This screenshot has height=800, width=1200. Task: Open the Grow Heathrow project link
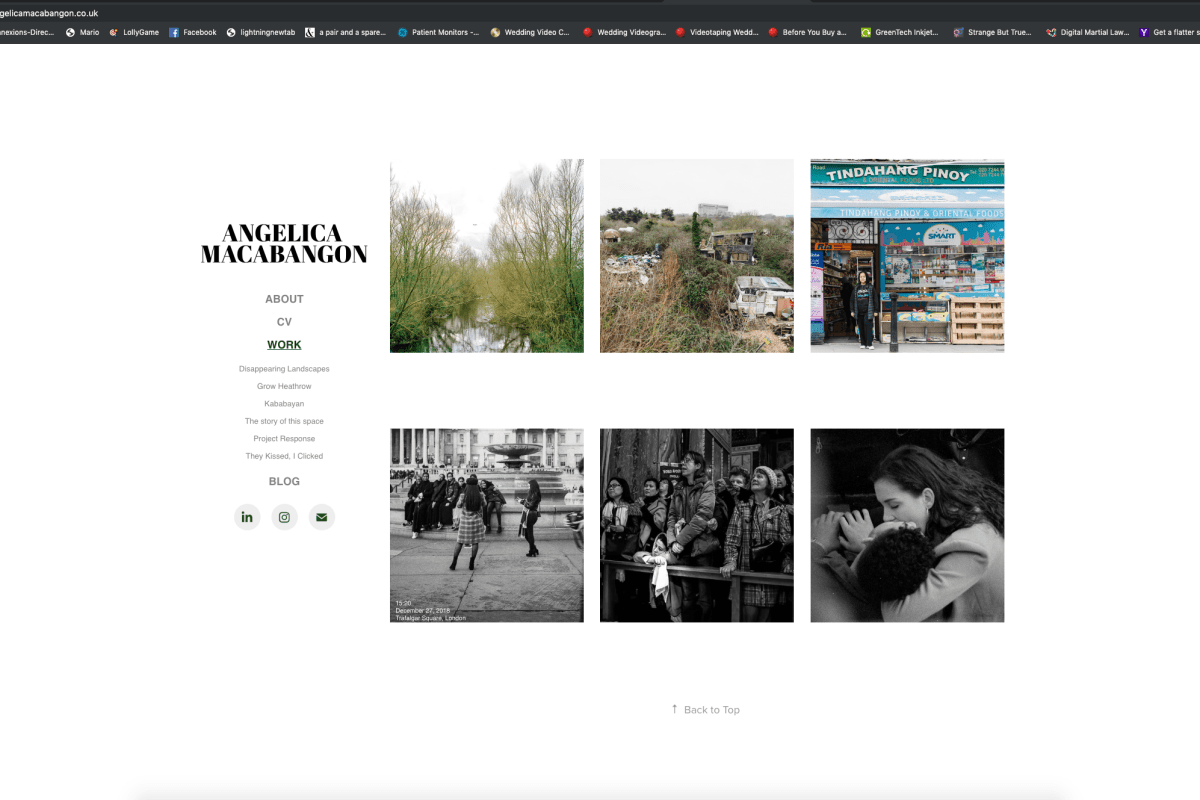click(284, 386)
